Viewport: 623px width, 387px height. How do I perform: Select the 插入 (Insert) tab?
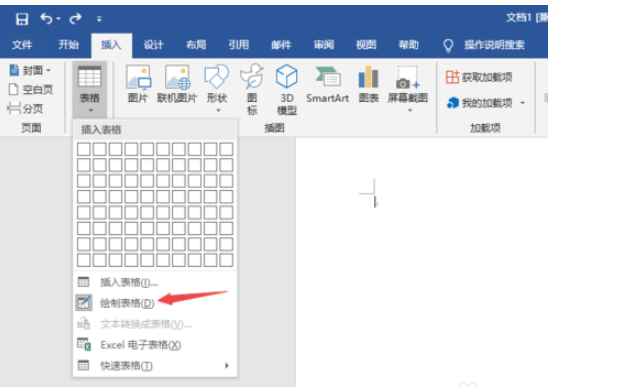pyautogui.click(x=111, y=45)
